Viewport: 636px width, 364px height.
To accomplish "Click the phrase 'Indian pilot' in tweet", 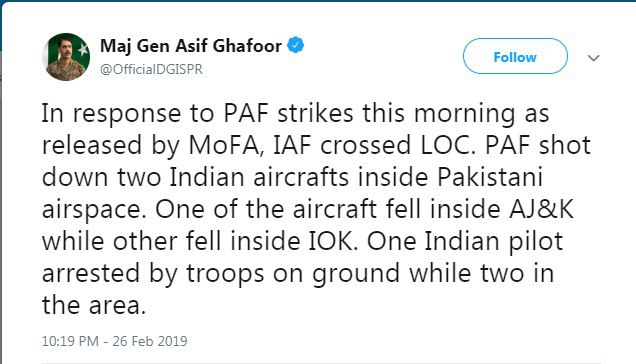I will coord(494,241).
